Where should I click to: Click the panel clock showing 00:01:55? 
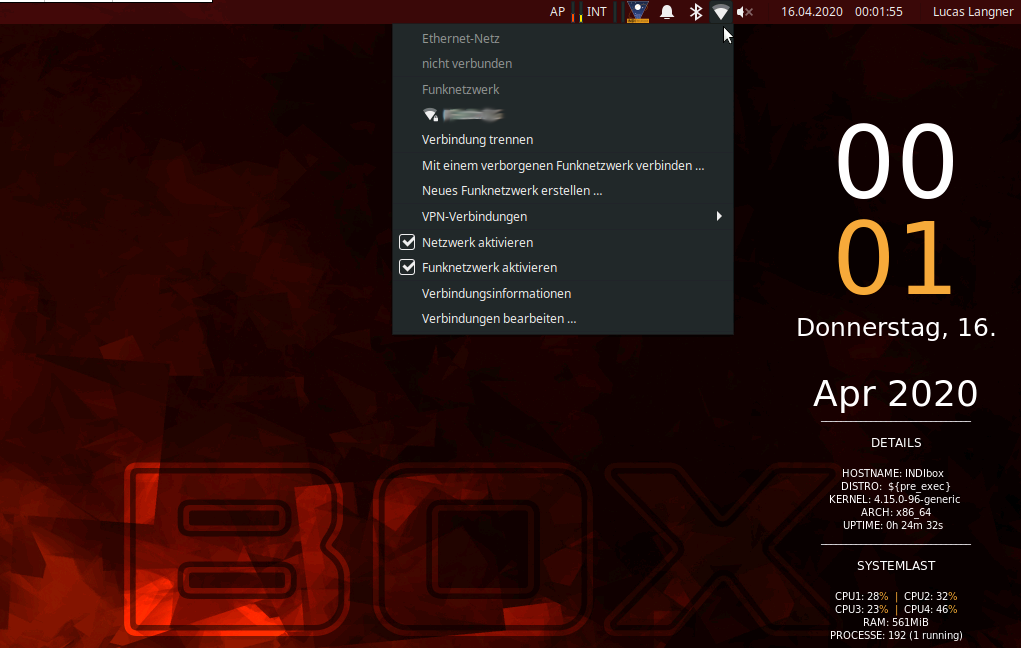[x=879, y=12]
